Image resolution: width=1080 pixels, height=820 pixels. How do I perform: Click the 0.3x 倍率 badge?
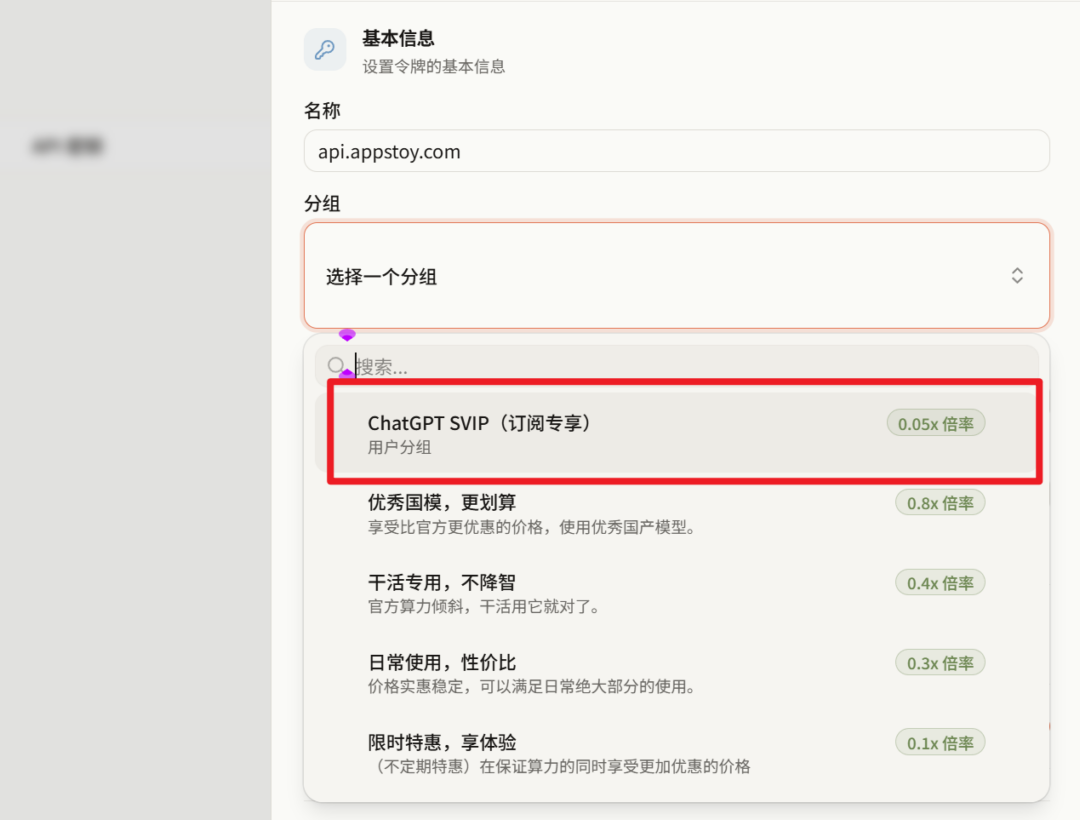tap(939, 663)
